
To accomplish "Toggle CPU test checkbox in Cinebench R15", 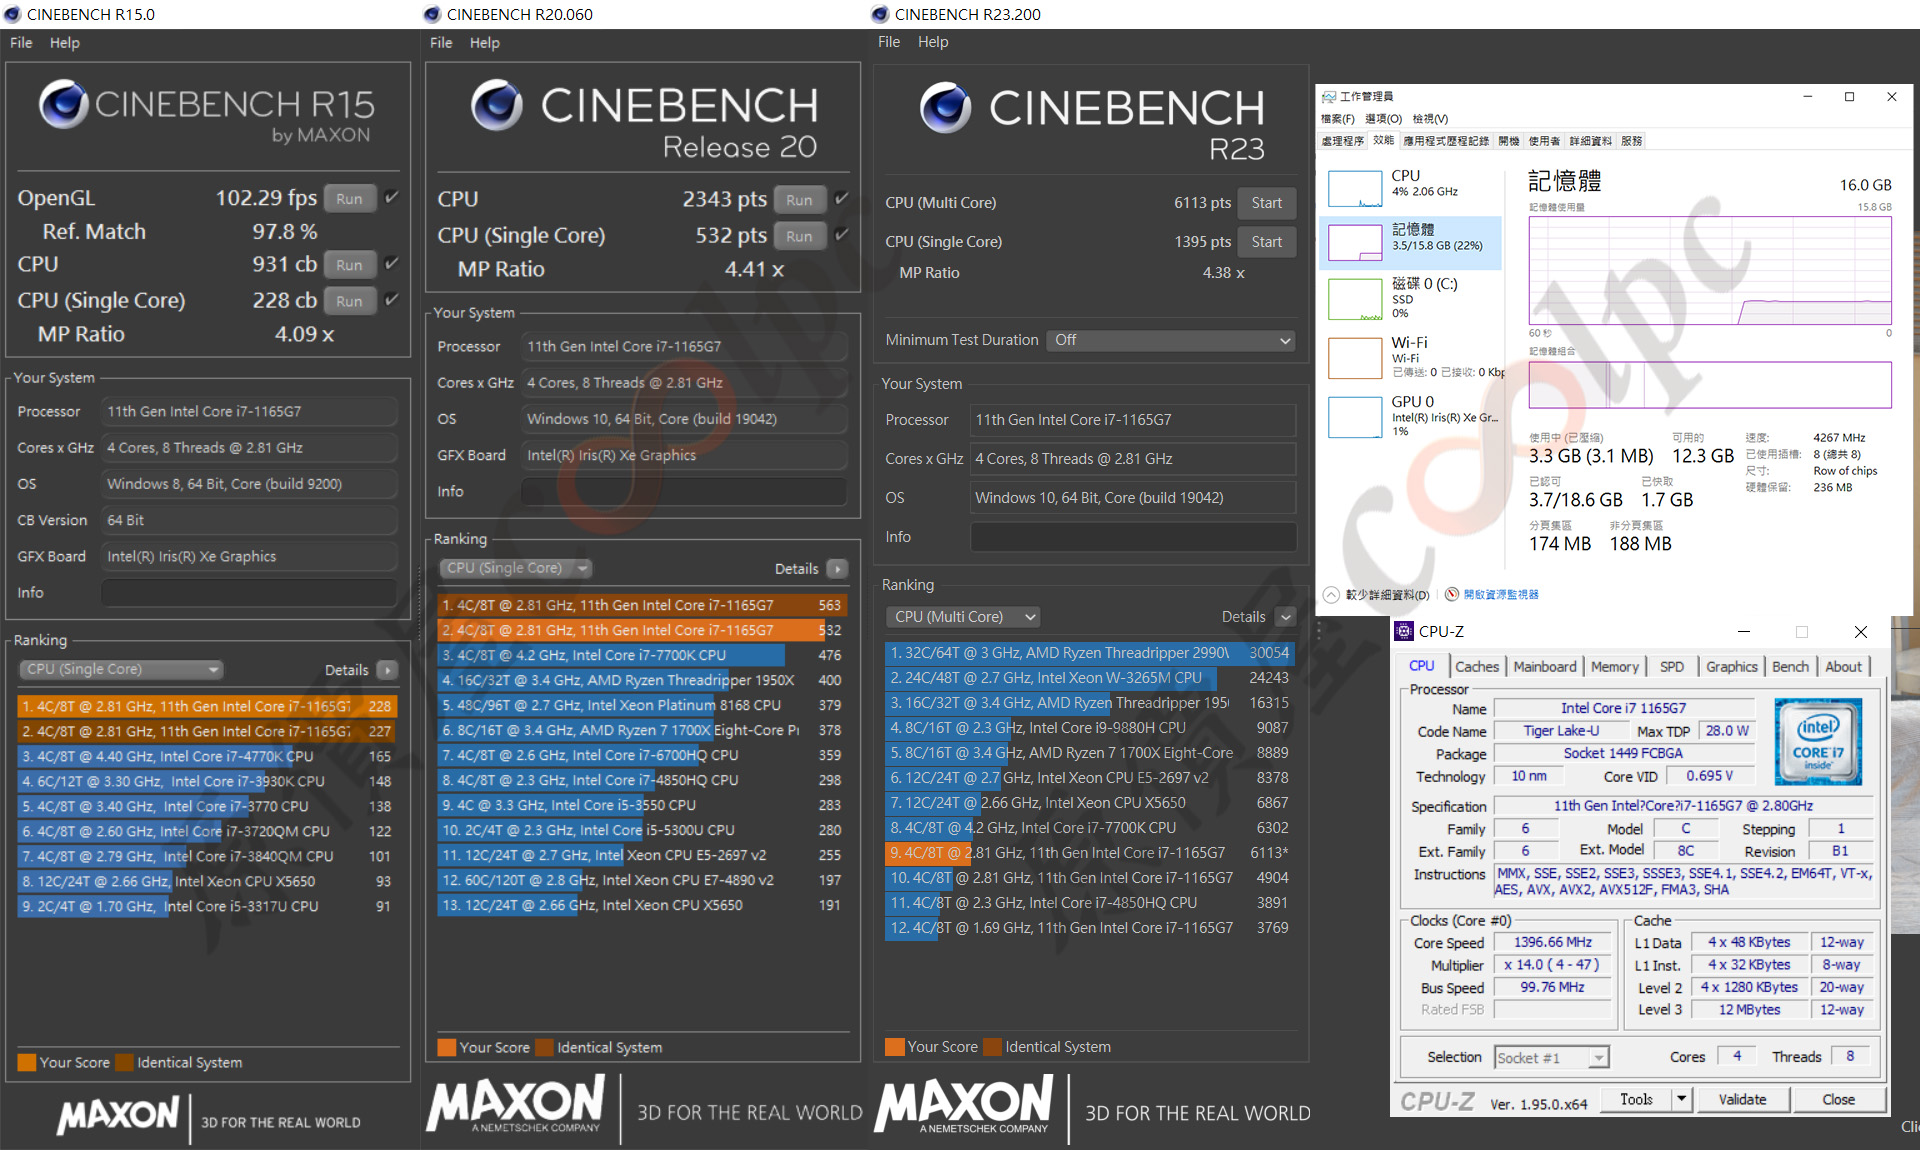I will point(392,263).
